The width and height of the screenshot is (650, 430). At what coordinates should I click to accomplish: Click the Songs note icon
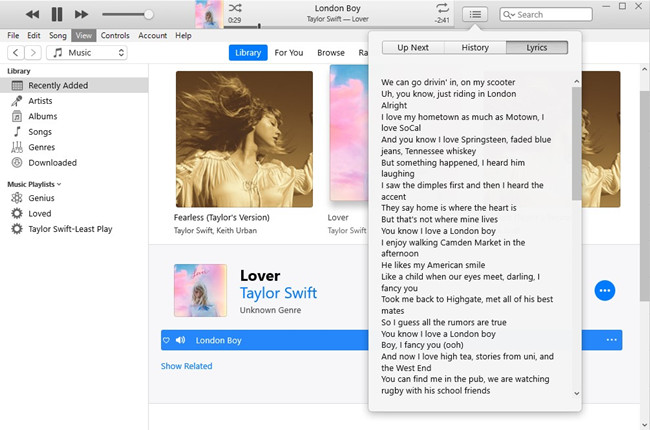point(17,132)
